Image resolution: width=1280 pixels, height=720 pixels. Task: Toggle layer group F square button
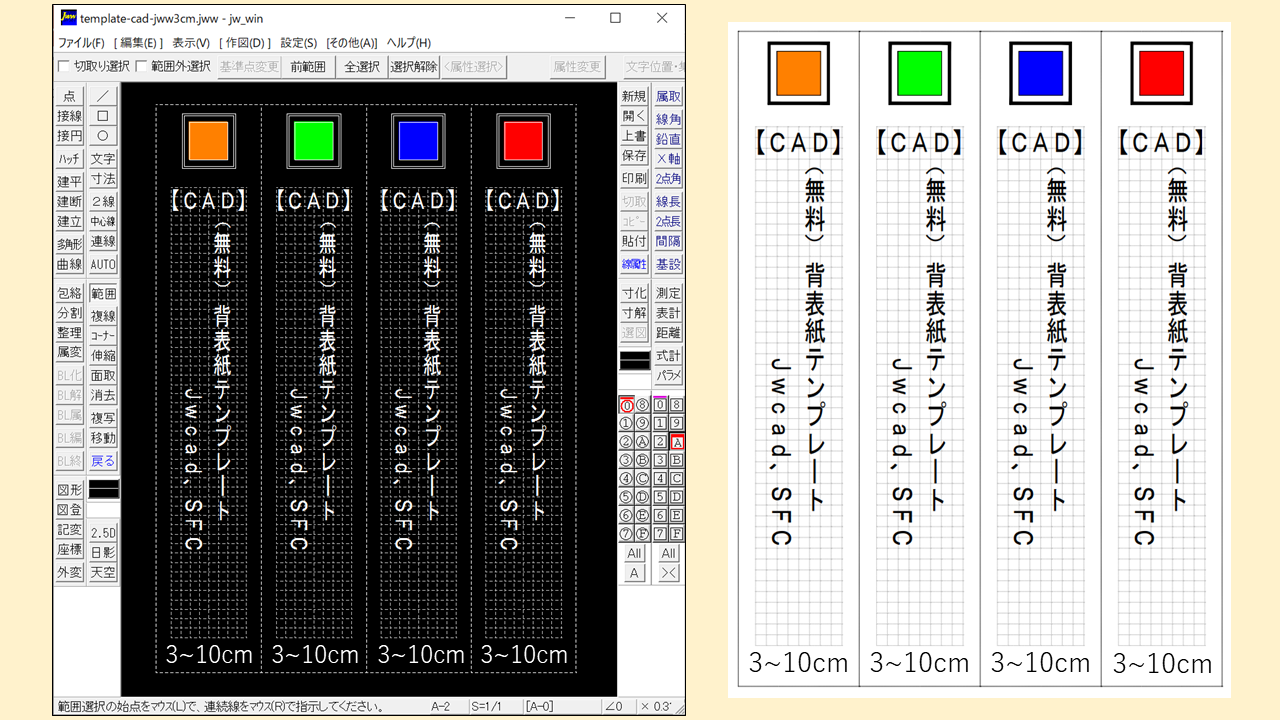point(677,533)
